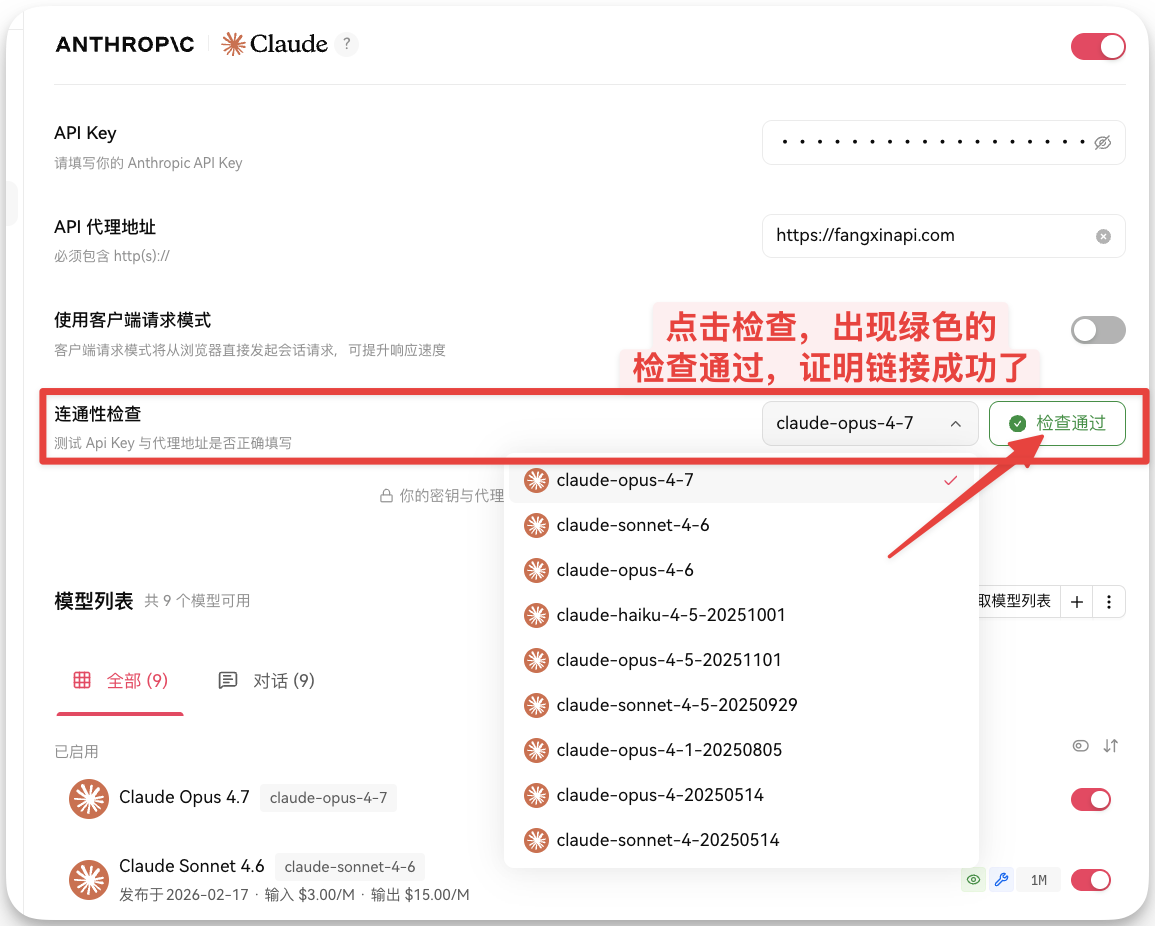Viewport: 1155px width, 926px height.
Task: Click the help question mark beside Claude
Action: (x=346, y=44)
